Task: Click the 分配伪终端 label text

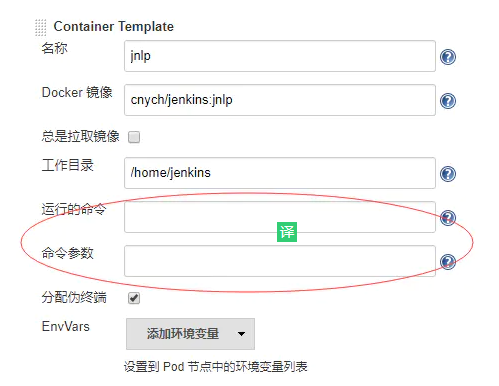Action: [74, 297]
